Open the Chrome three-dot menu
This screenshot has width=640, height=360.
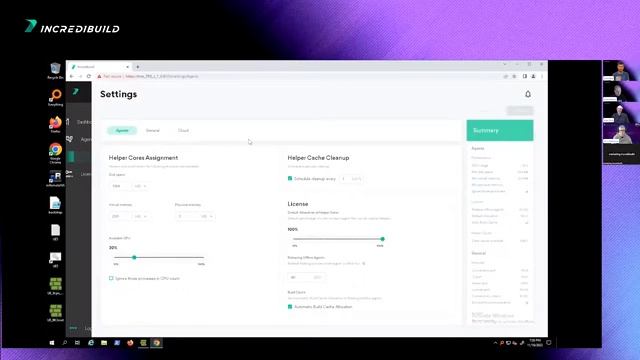tap(542, 76)
